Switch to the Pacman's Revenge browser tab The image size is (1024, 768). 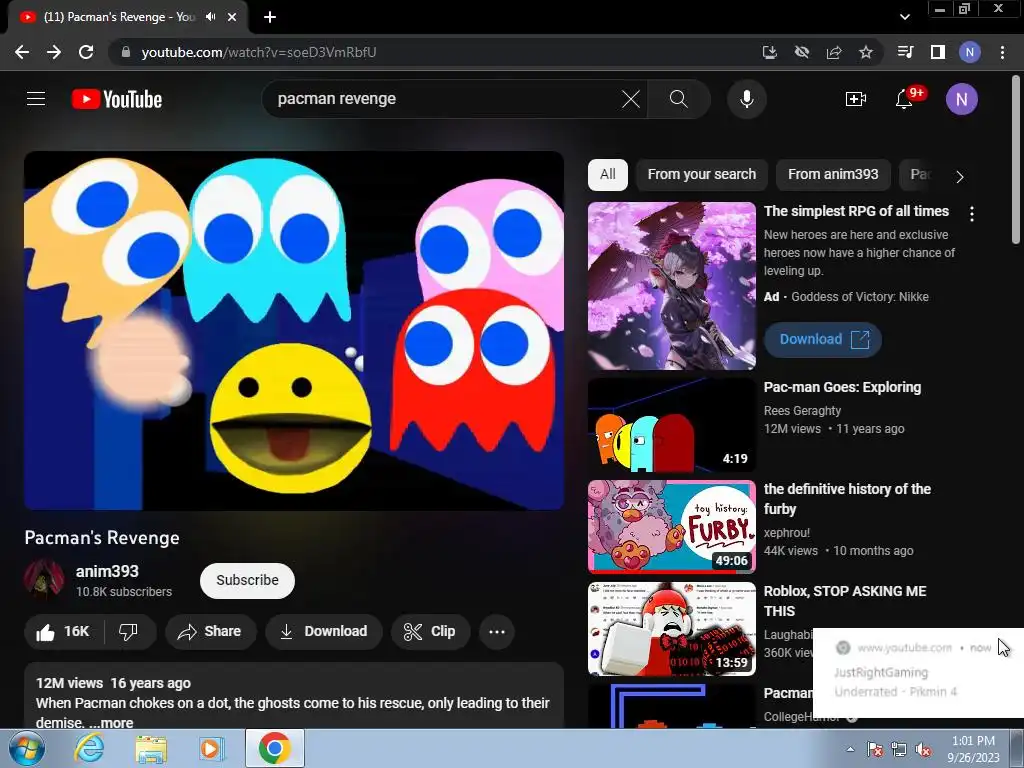tap(121, 17)
